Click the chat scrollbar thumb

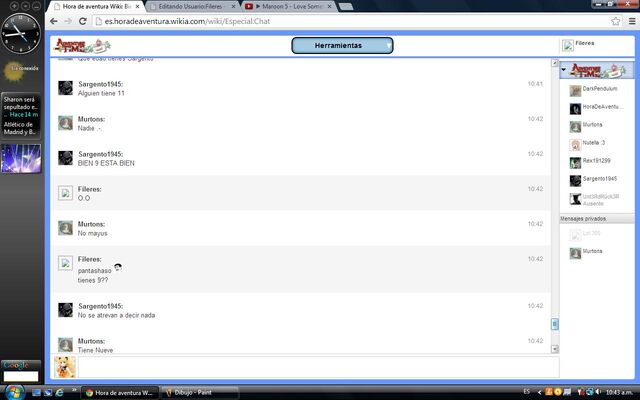[555, 324]
